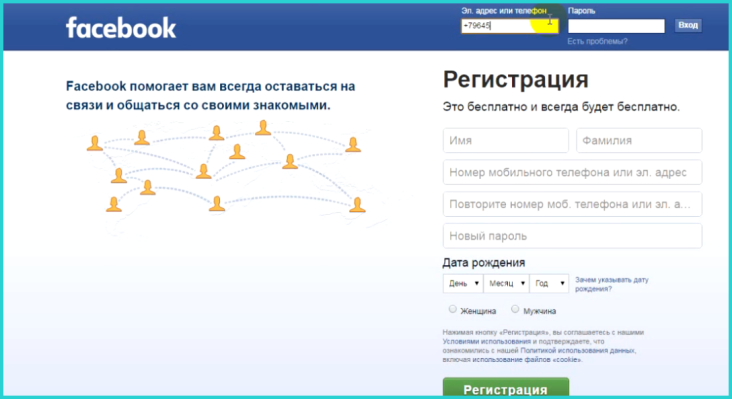Click text Это бесплатно и всегда будет бесплатно
Viewport: 732px width, 399px height.
(561, 107)
